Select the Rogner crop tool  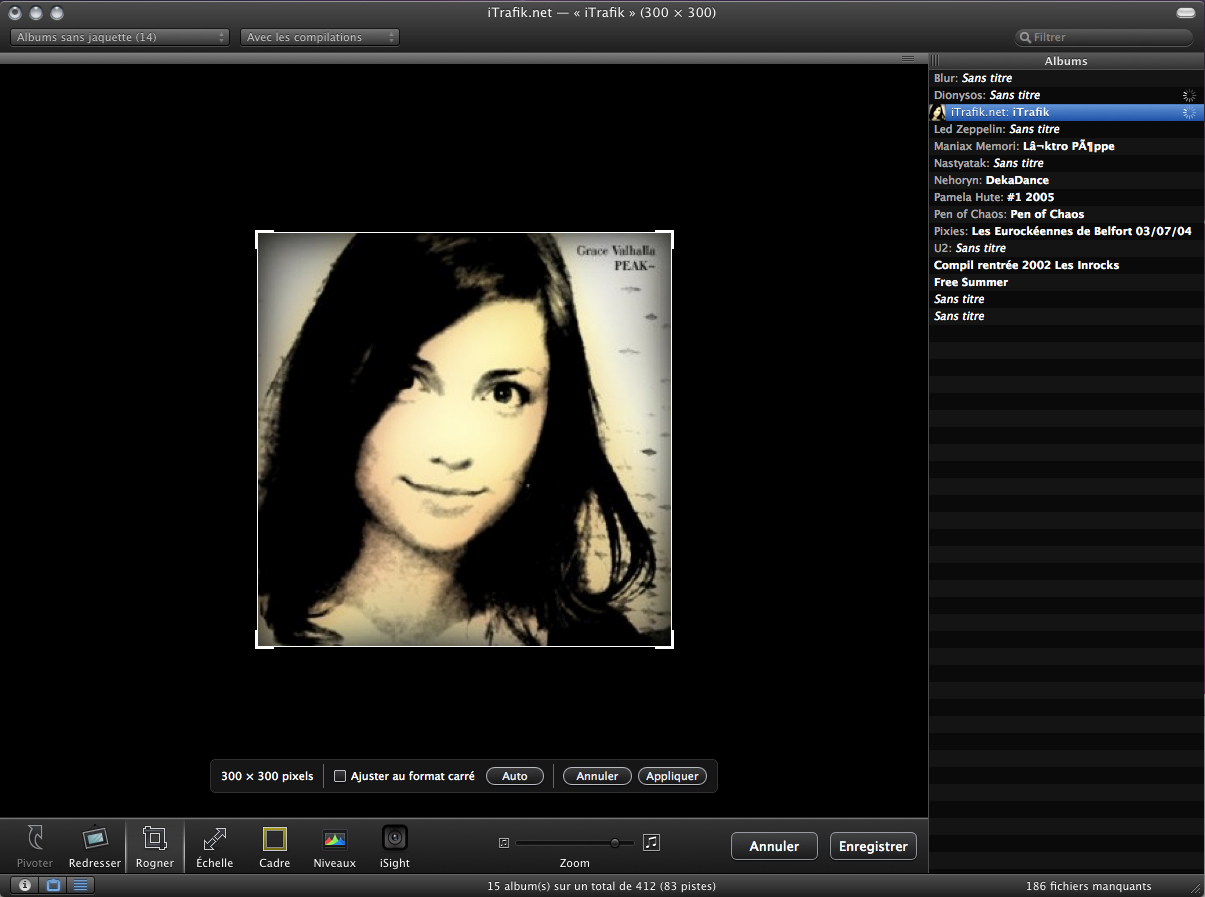(x=155, y=846)
